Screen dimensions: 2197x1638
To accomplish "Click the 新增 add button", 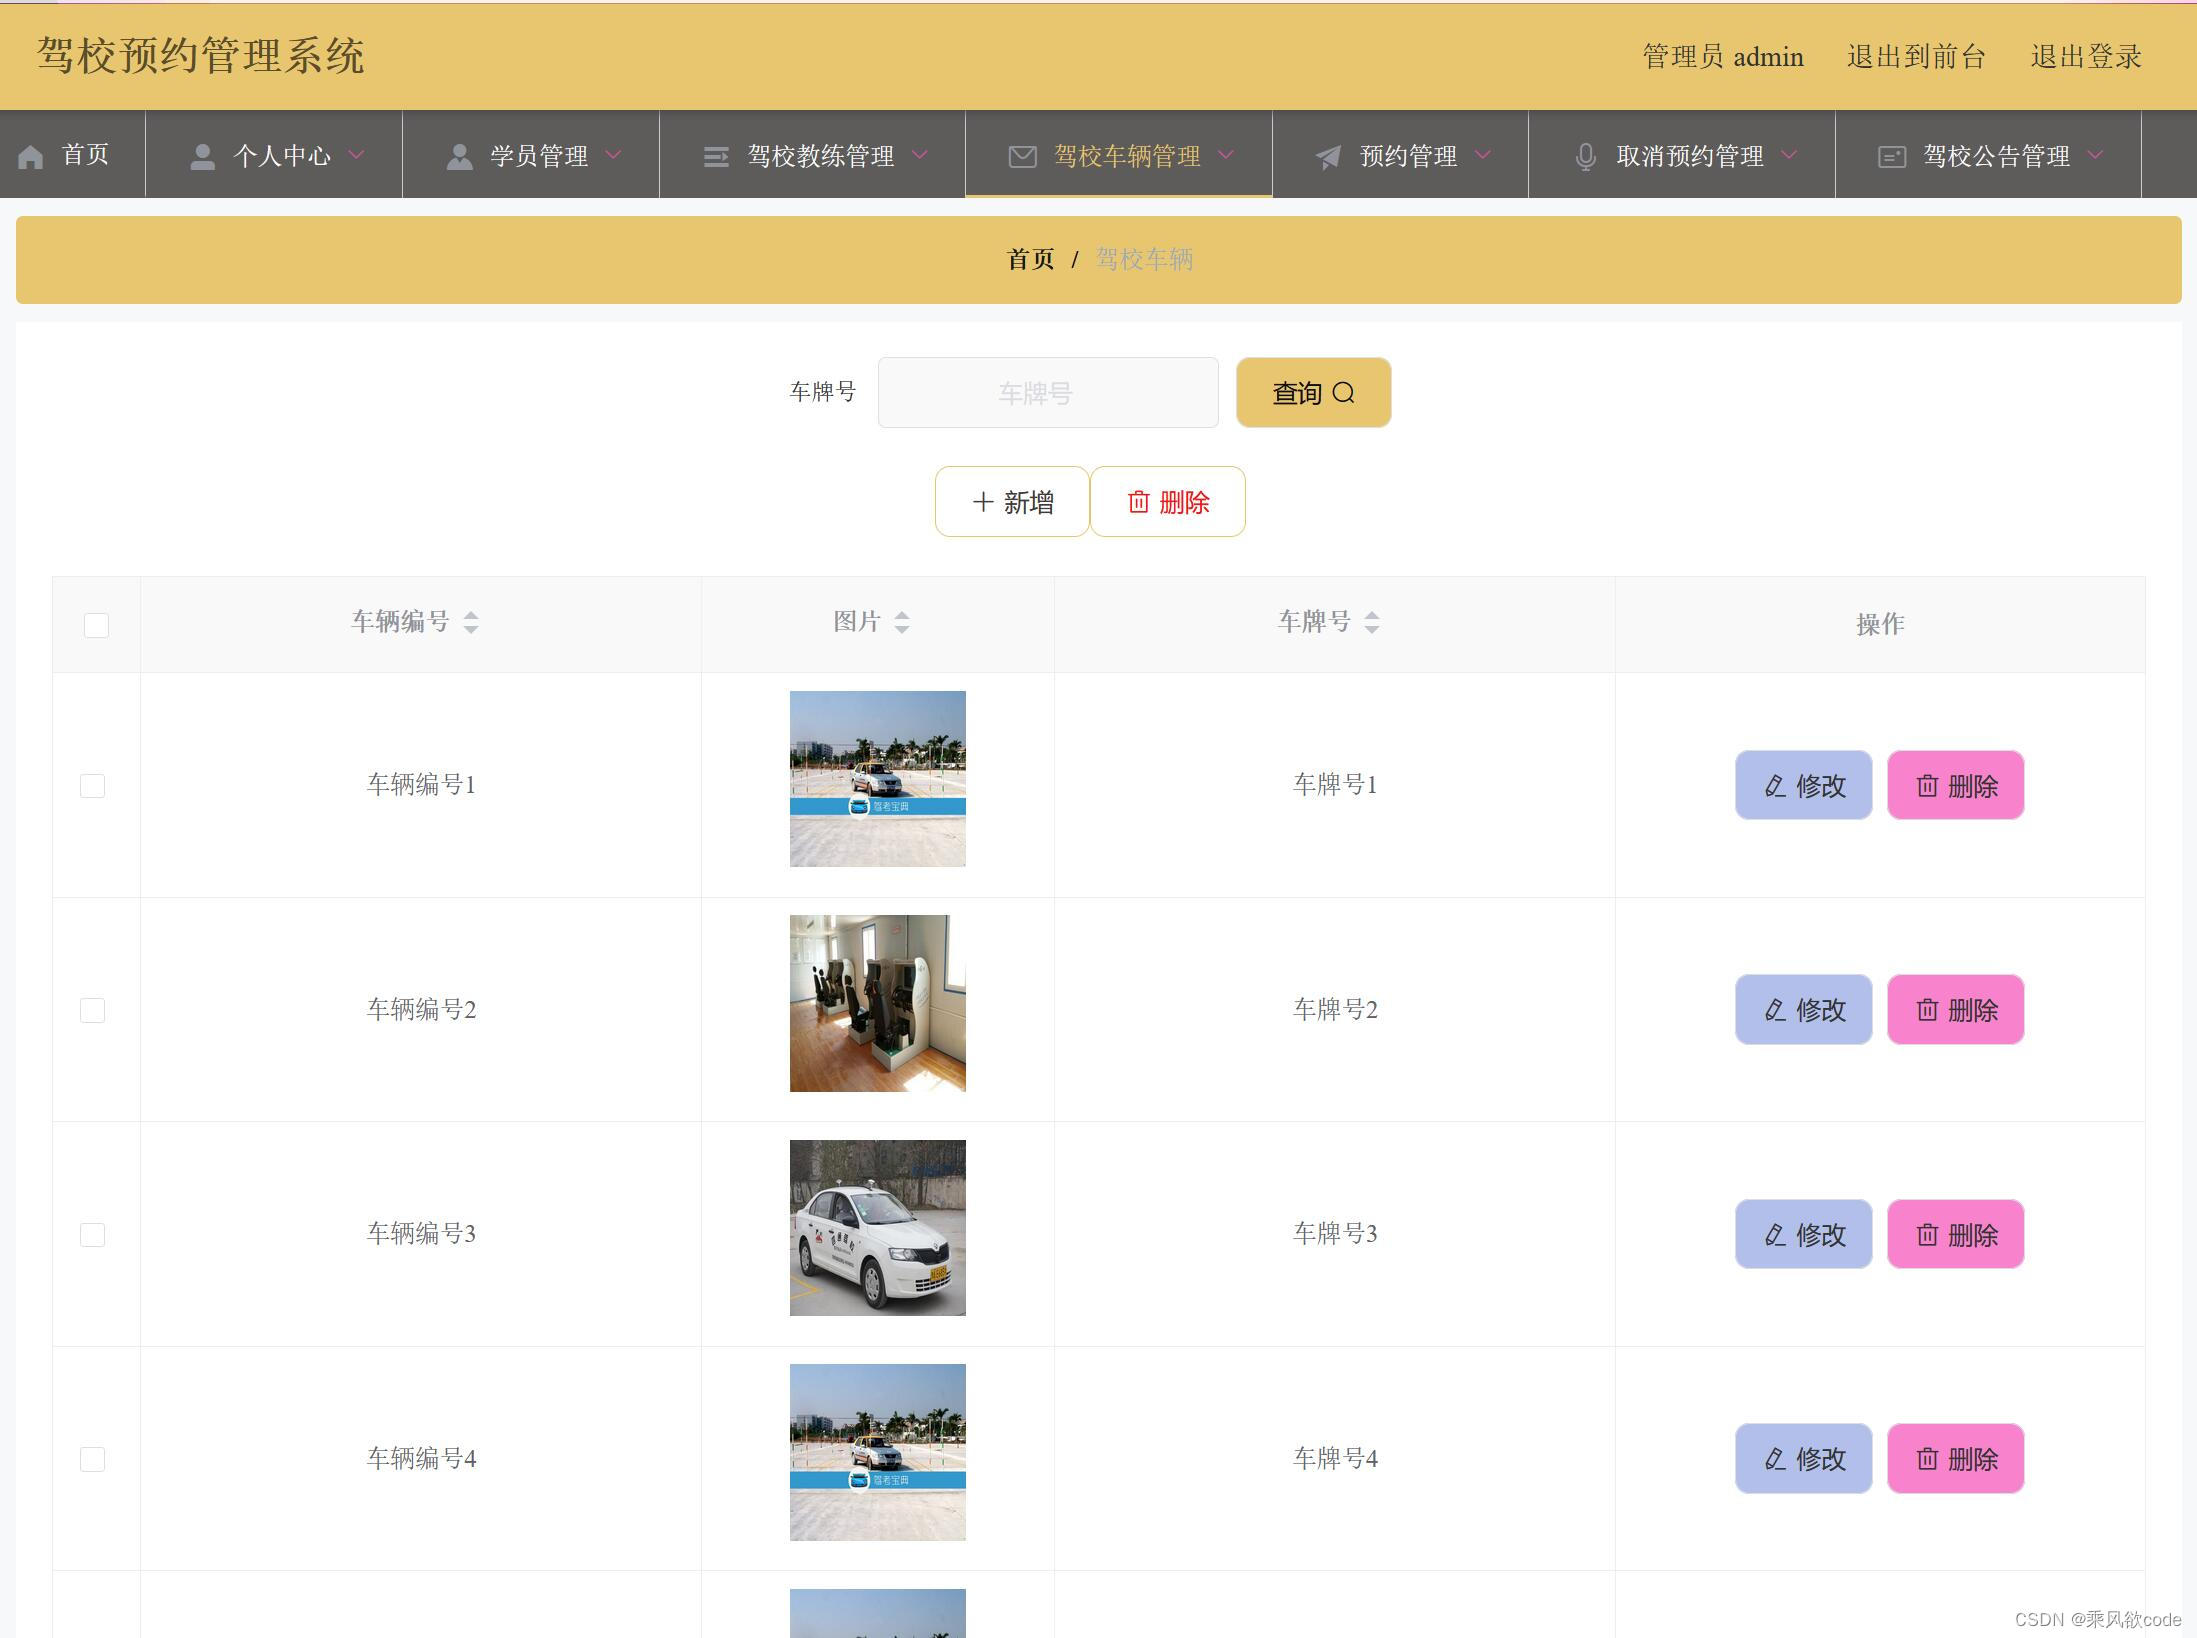I will 1012,502.
